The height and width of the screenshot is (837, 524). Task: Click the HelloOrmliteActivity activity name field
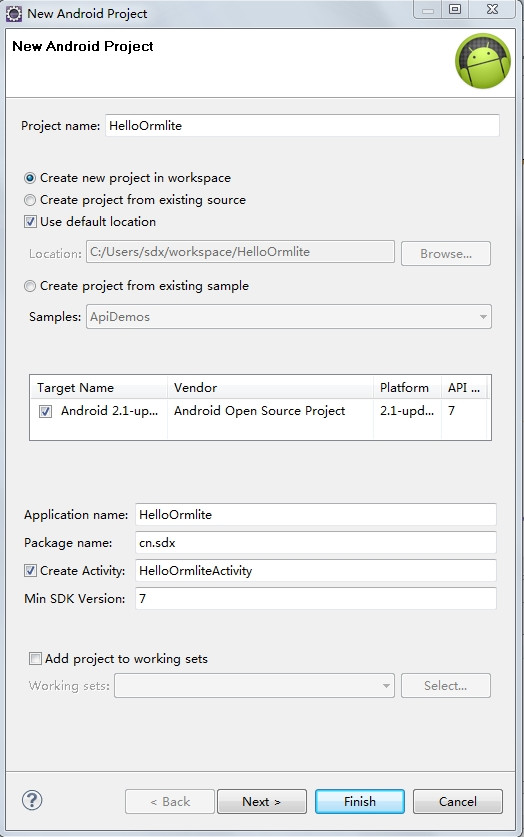pyautogui.click(x=316, y=571)
